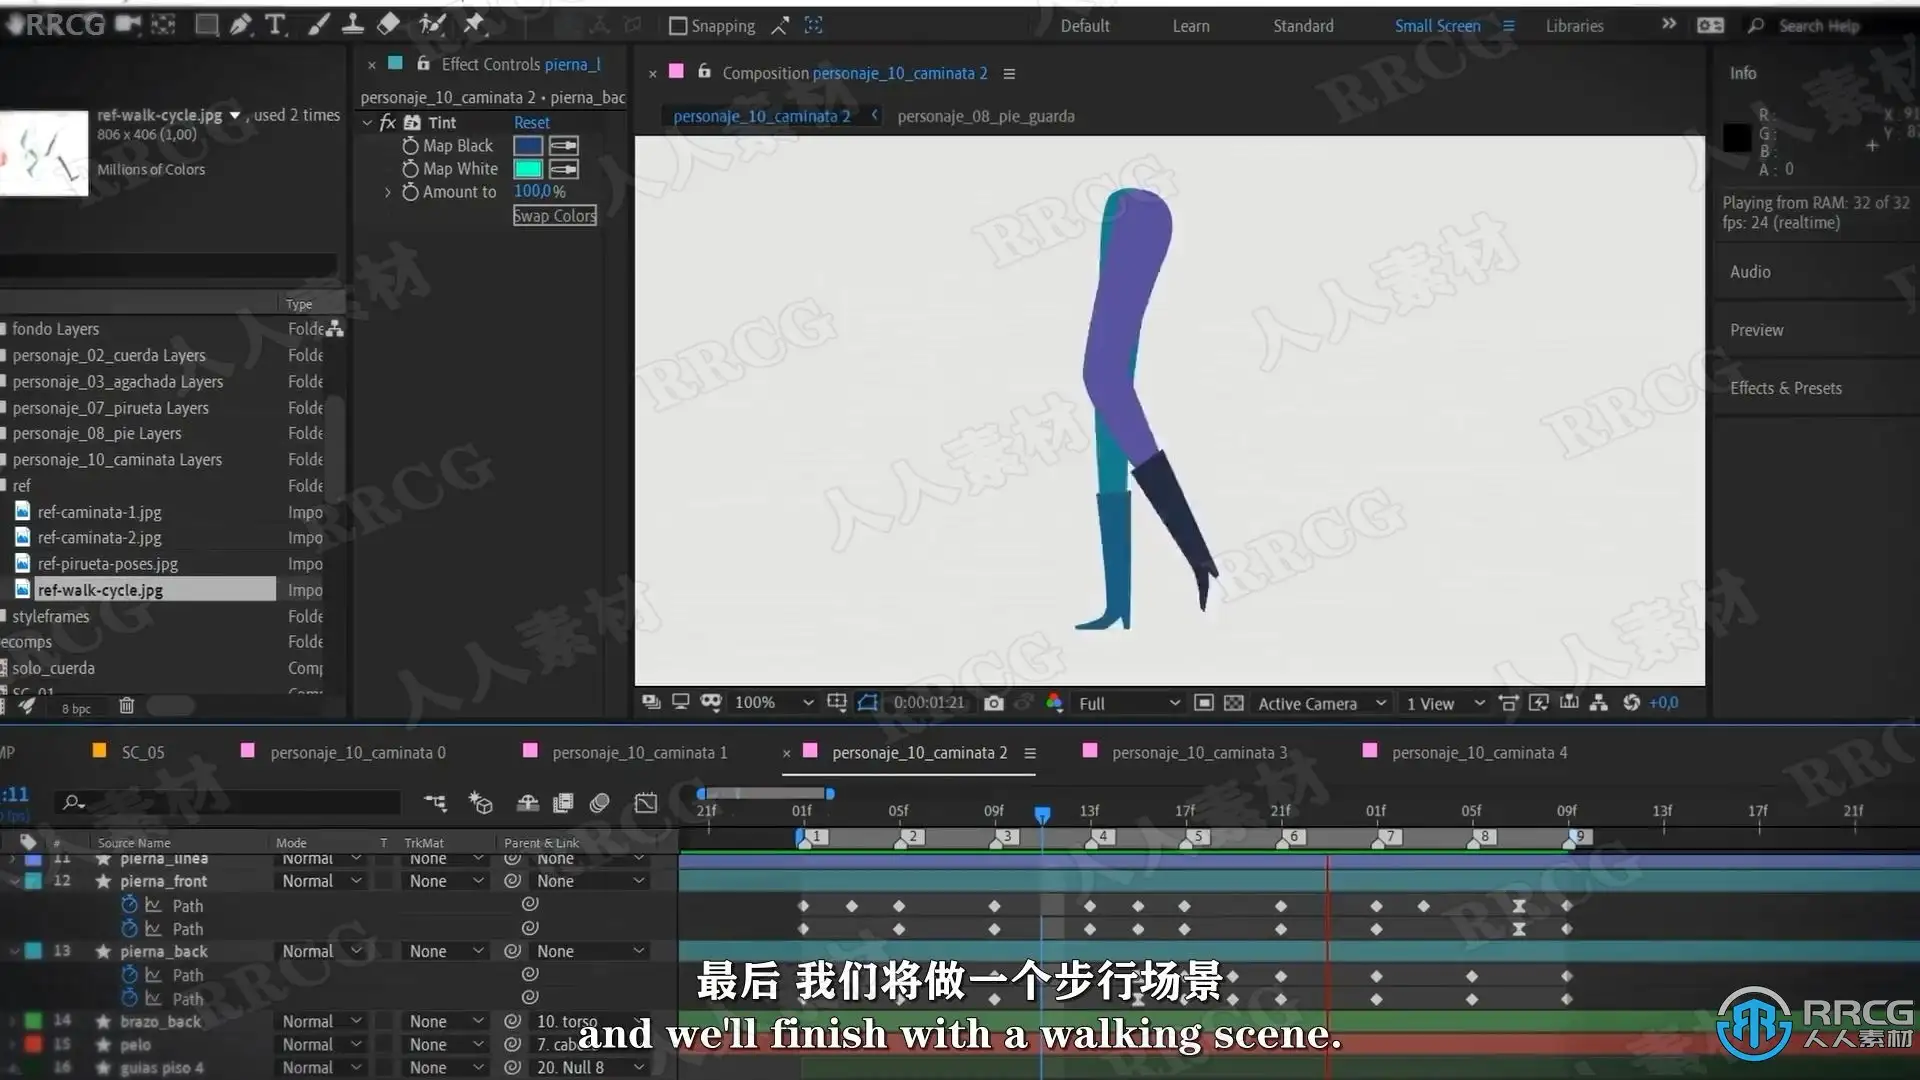This screenshot has width=1920, height=1080.
Task: Select the Pen tool in toolbar
Action: tap(241, 25)
